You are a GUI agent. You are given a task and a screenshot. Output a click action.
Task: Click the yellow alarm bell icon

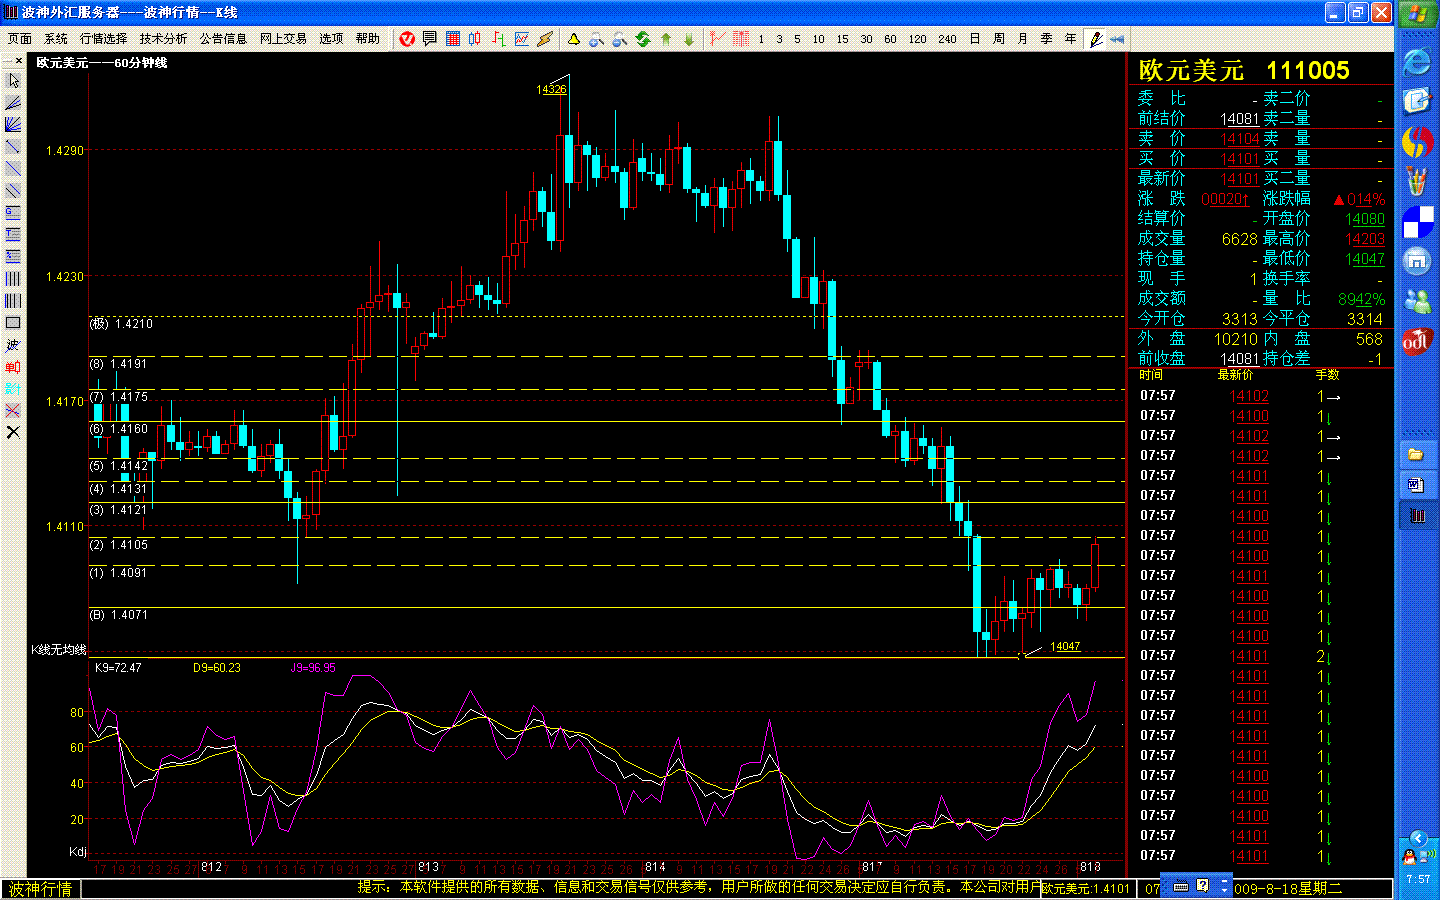[573, 39]
